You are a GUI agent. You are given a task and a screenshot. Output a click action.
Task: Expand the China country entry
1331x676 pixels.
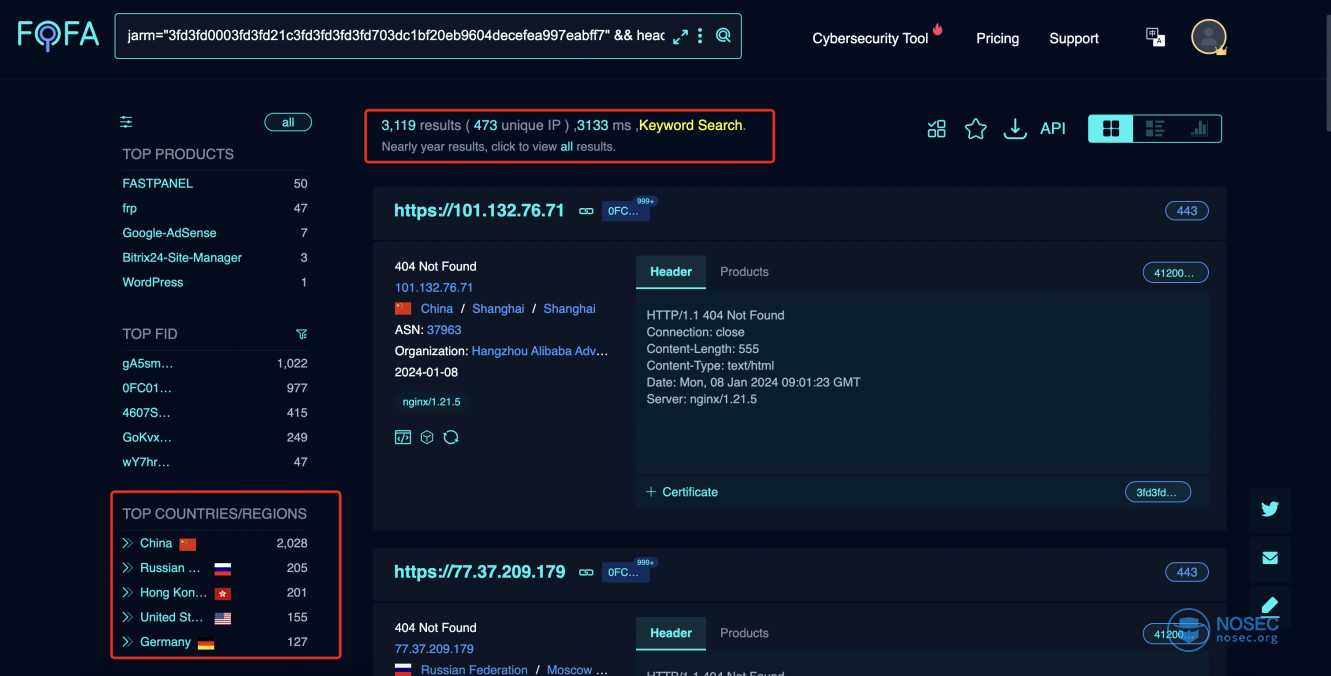(128, 543)
